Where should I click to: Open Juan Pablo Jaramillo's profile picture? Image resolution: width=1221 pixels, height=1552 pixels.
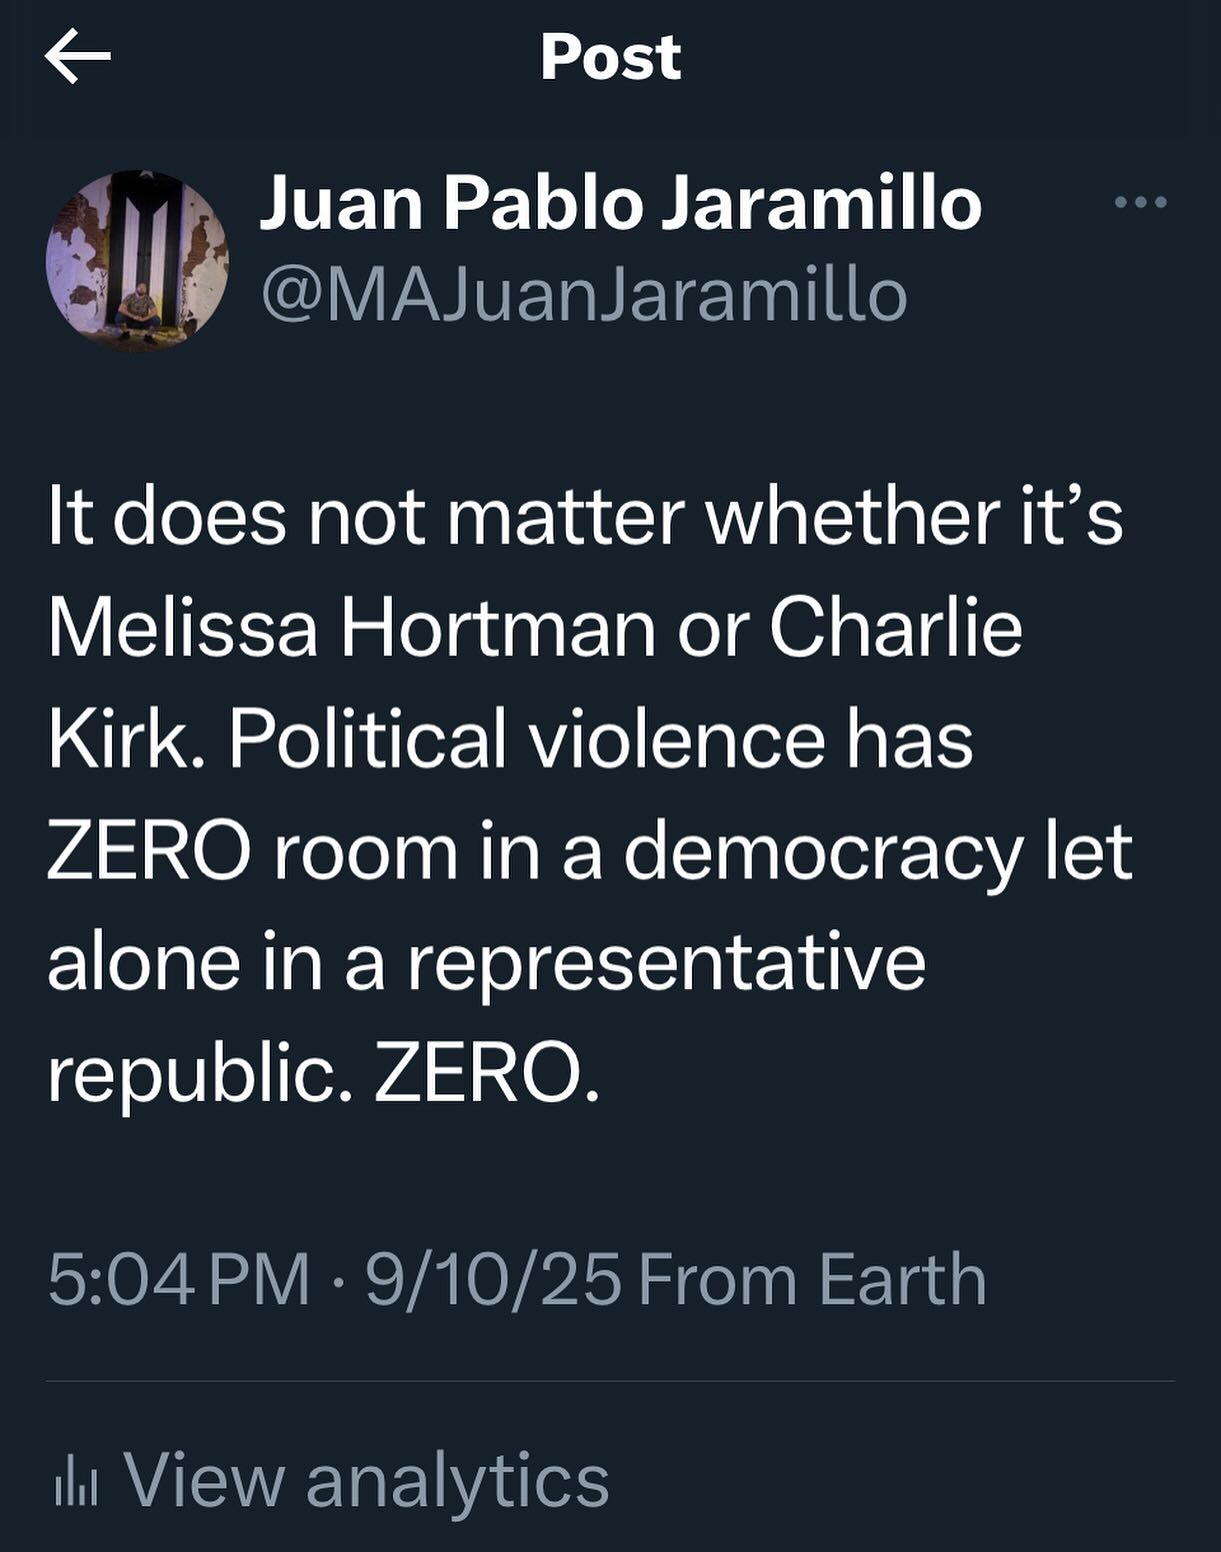click(137, 260)
